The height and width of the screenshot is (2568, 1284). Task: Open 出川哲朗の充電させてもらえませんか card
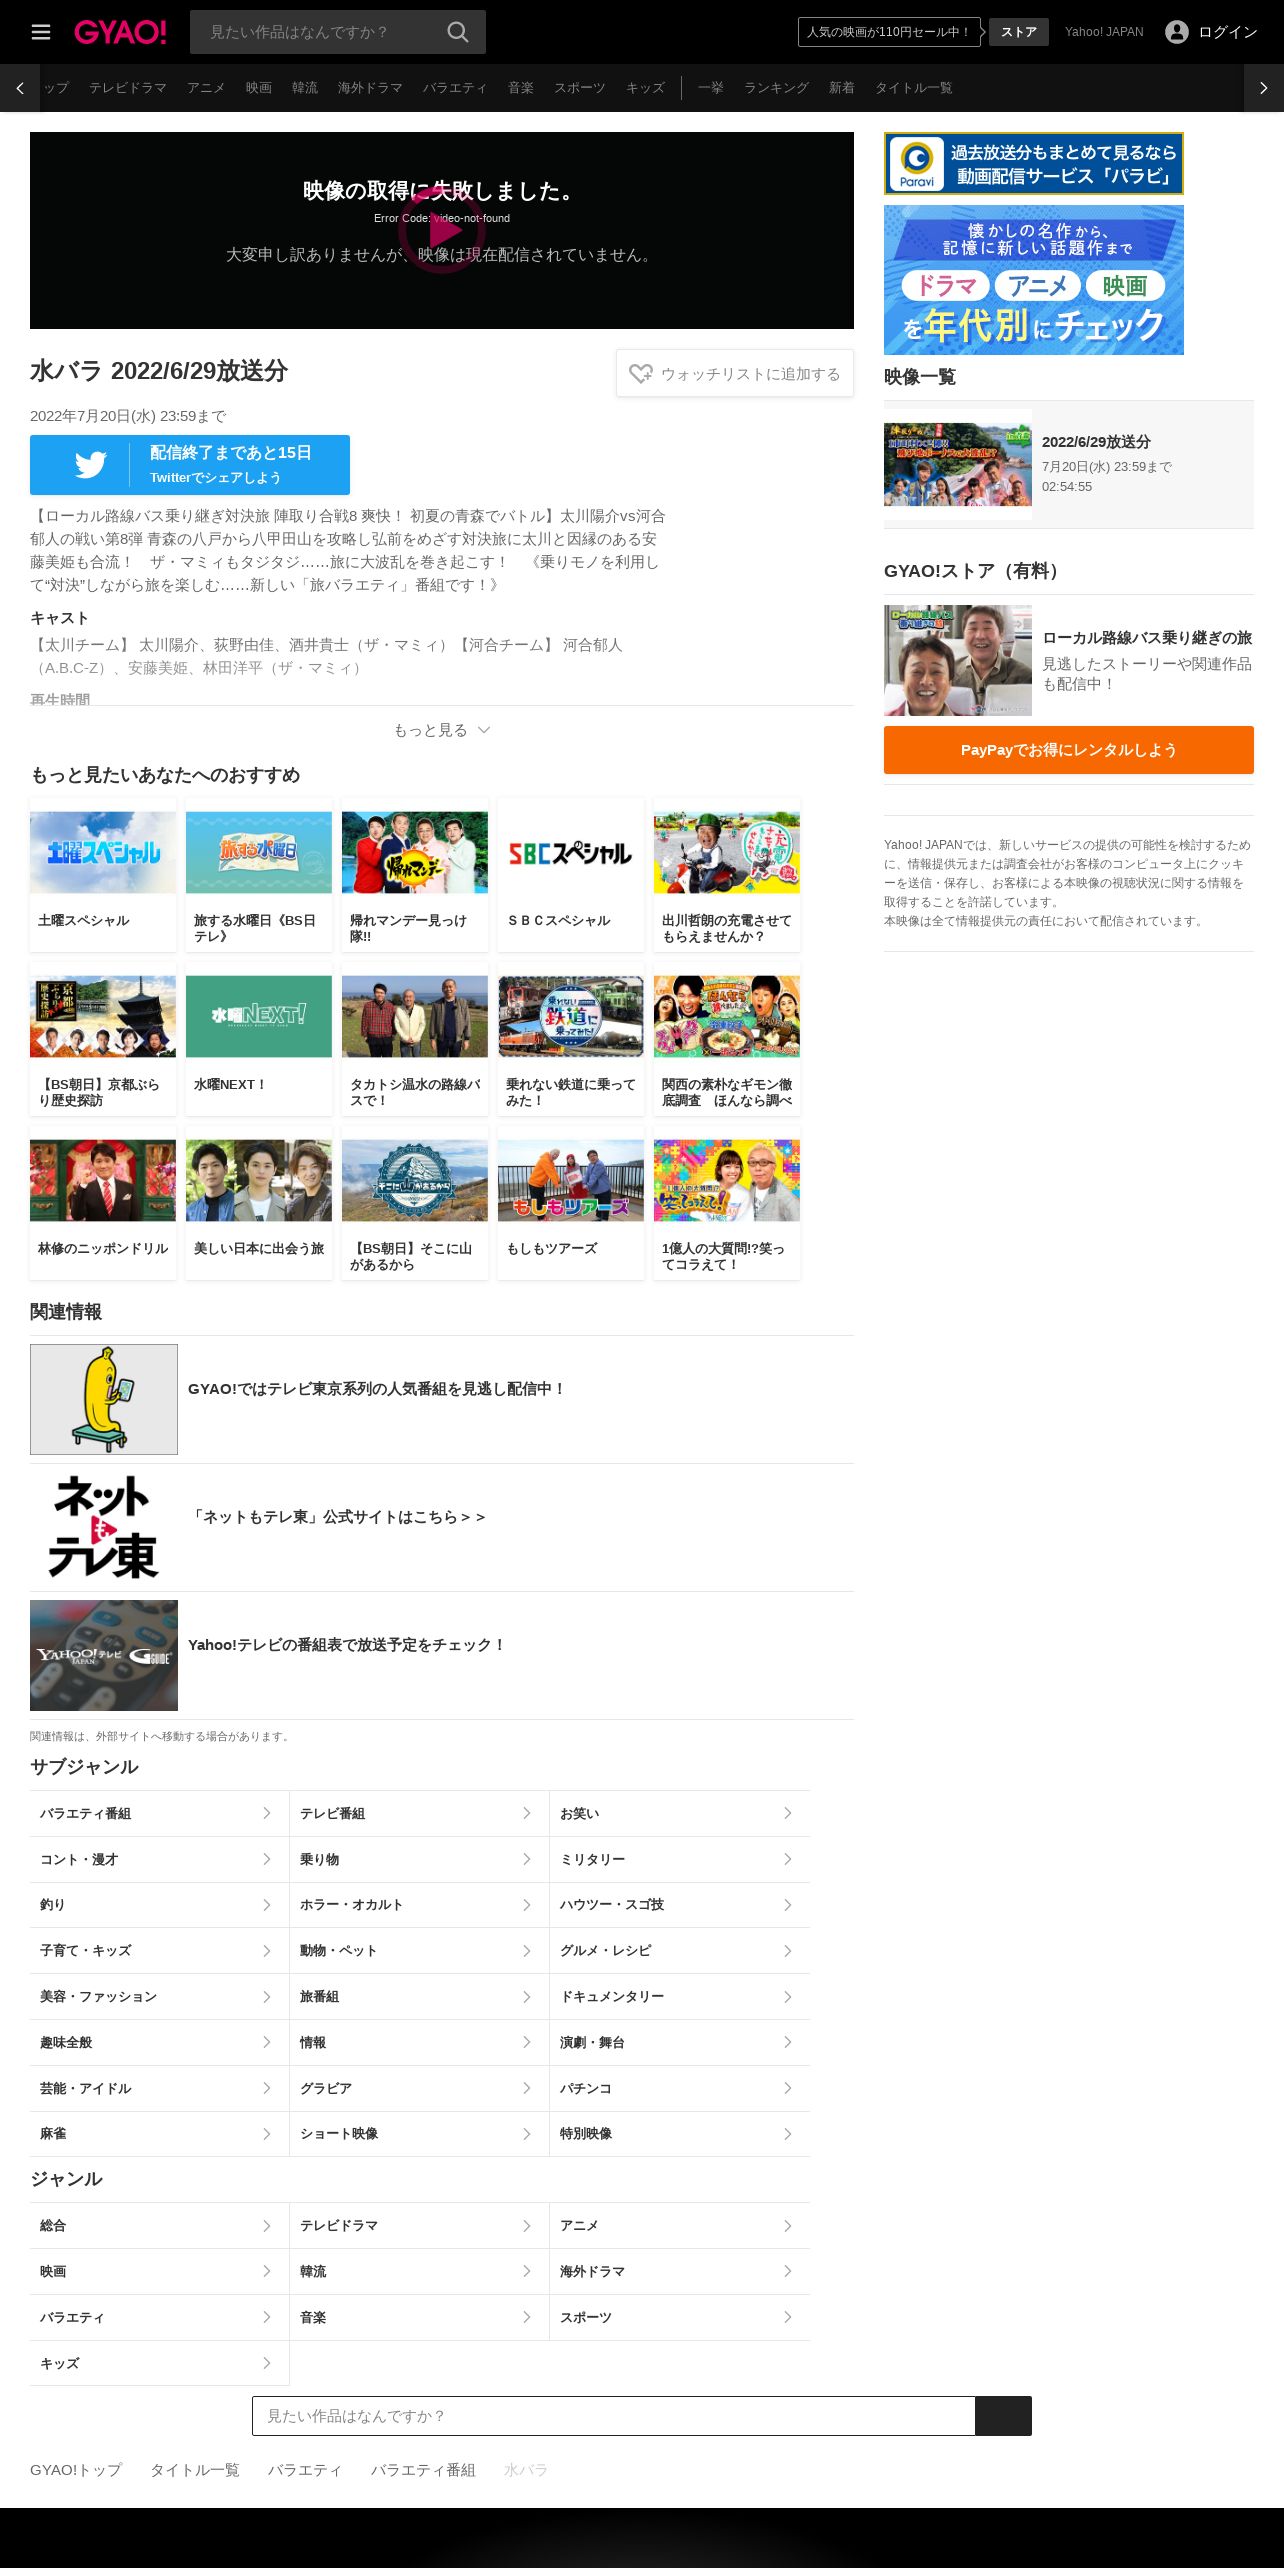(727, 875)
